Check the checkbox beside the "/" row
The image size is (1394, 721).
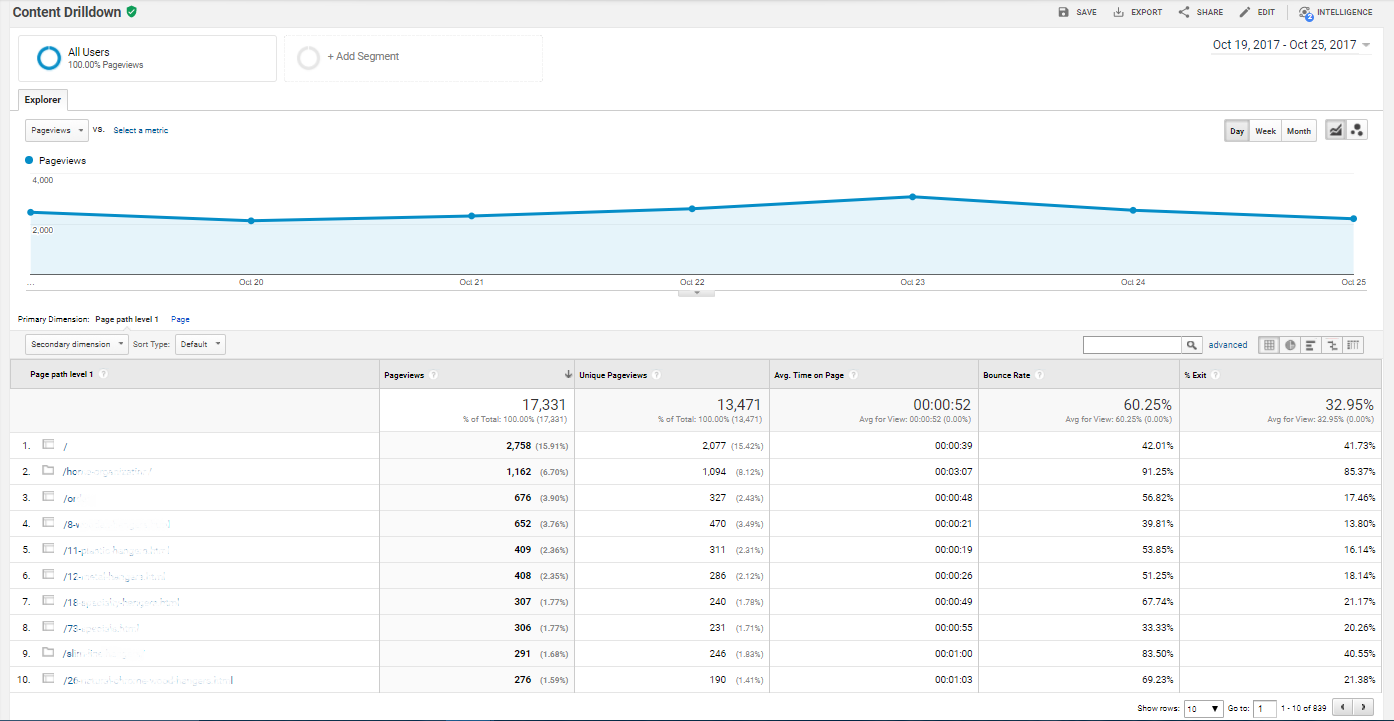47,445
